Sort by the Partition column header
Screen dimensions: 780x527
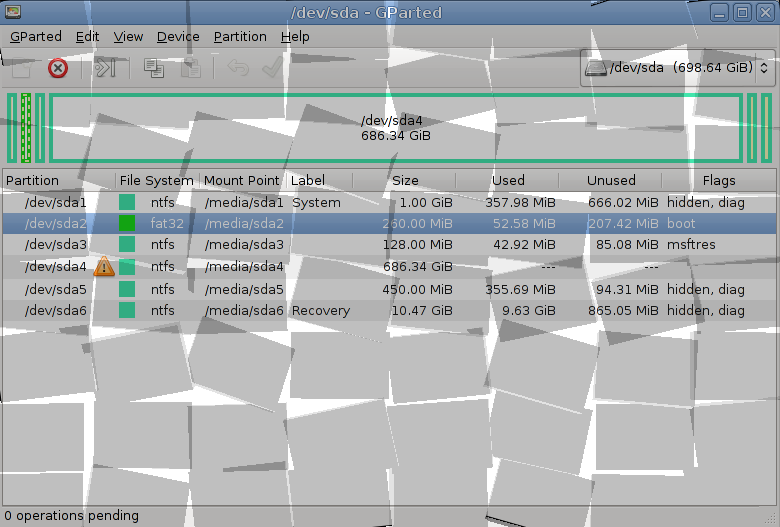pos(59,181)
